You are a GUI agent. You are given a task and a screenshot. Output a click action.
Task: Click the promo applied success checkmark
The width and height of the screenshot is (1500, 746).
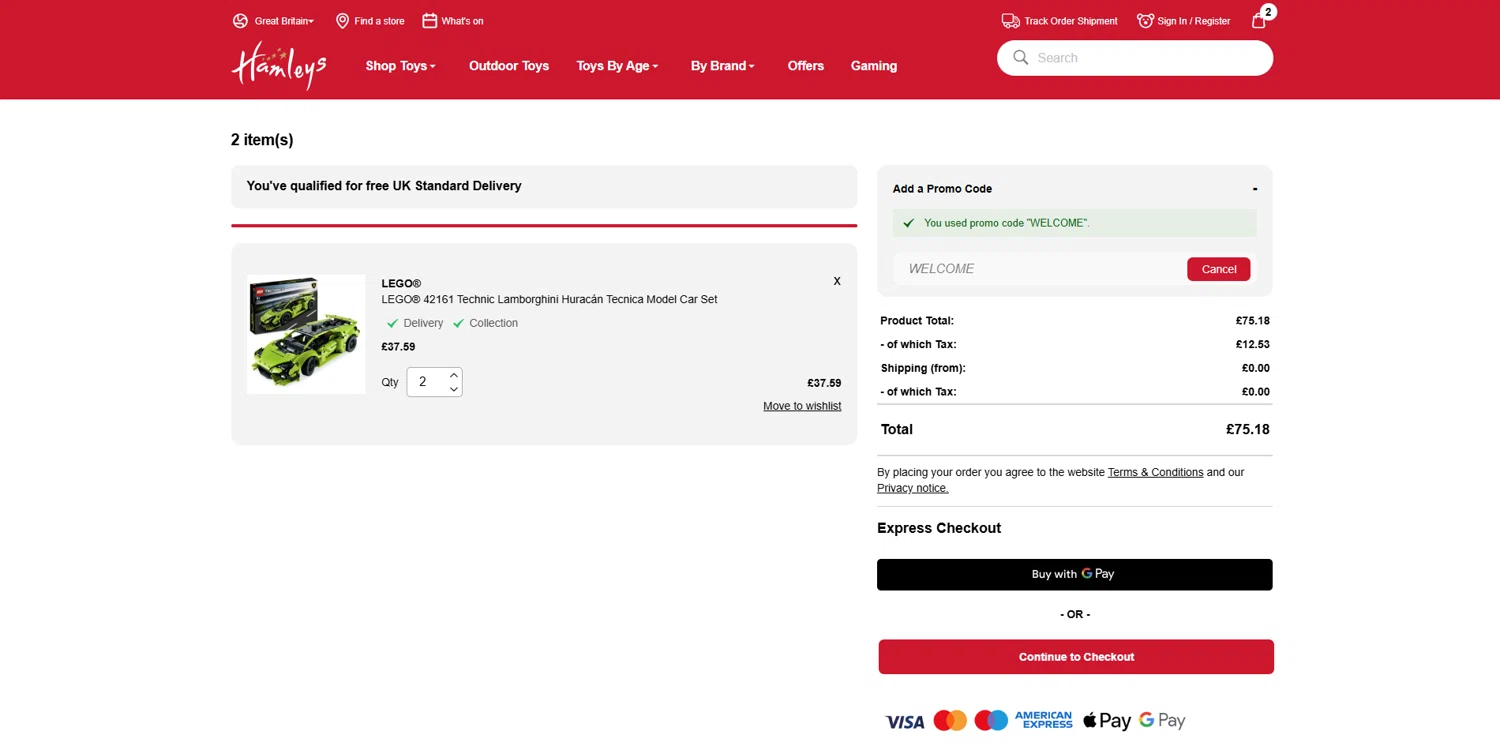click(x=908, y=223)
